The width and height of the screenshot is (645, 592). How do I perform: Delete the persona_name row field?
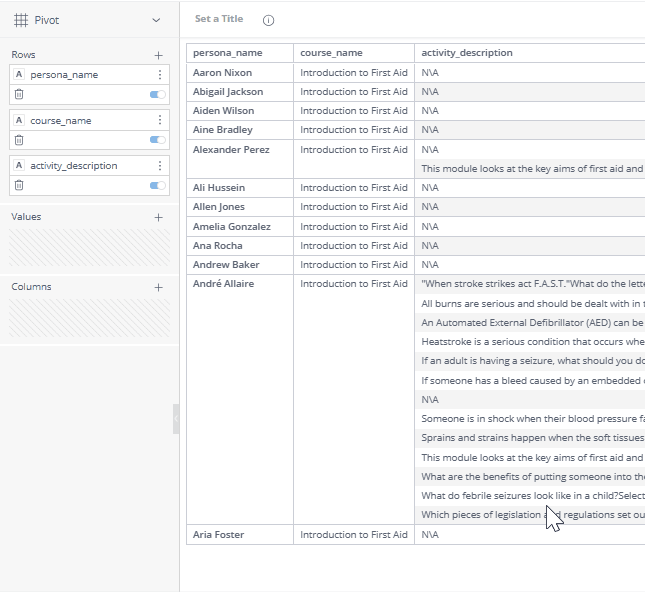[x=19, y=94]
